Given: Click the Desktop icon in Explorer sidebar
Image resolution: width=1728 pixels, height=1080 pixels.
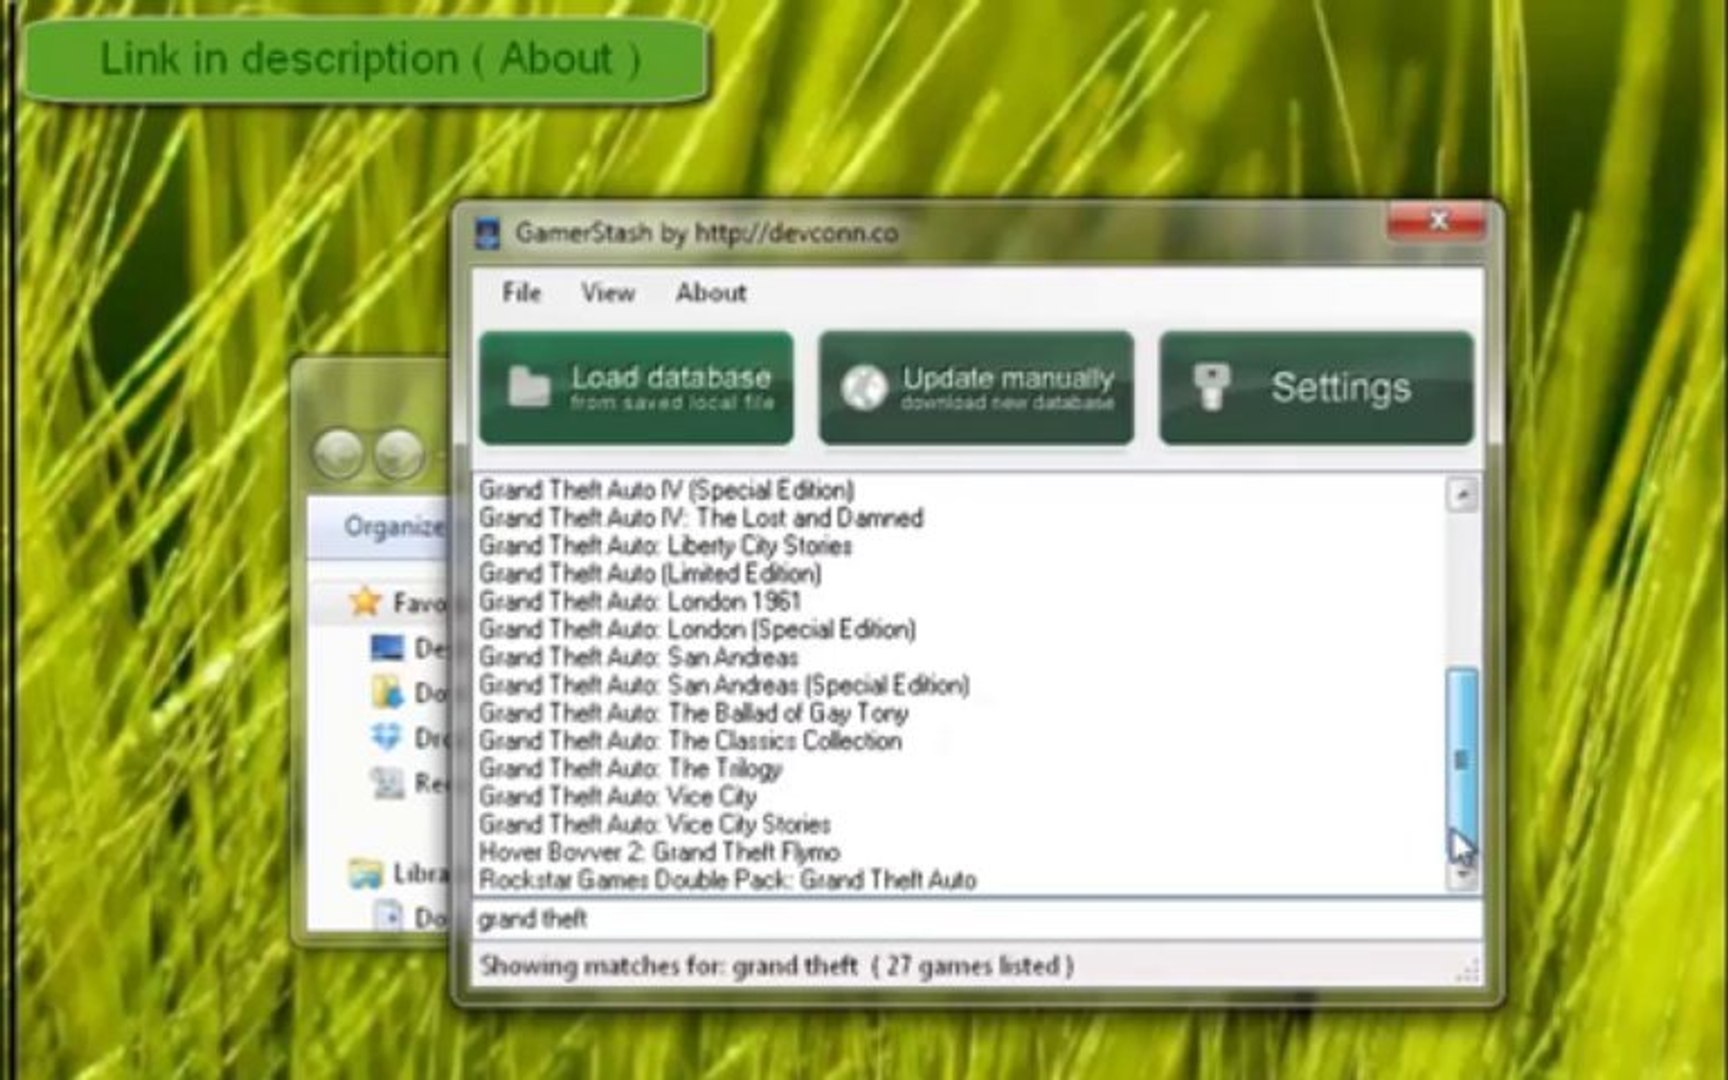Looking at the screenshot, I should pyautogui.click(x=387, y=649).
